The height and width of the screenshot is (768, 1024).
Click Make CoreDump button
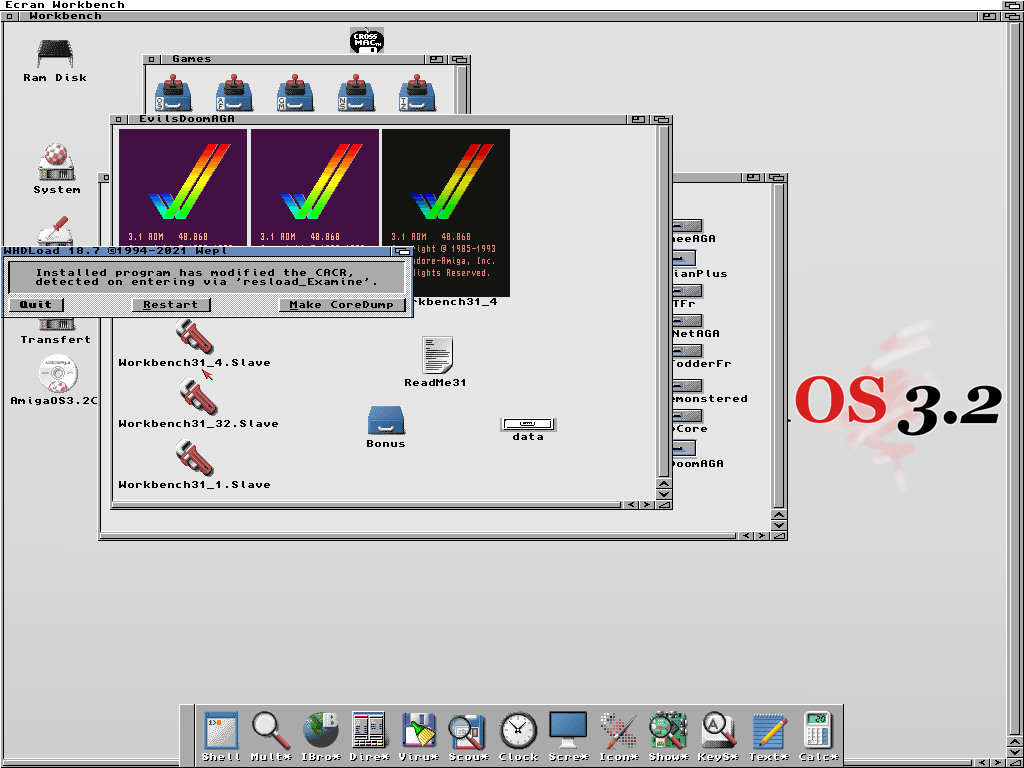[x=342, y=304]
